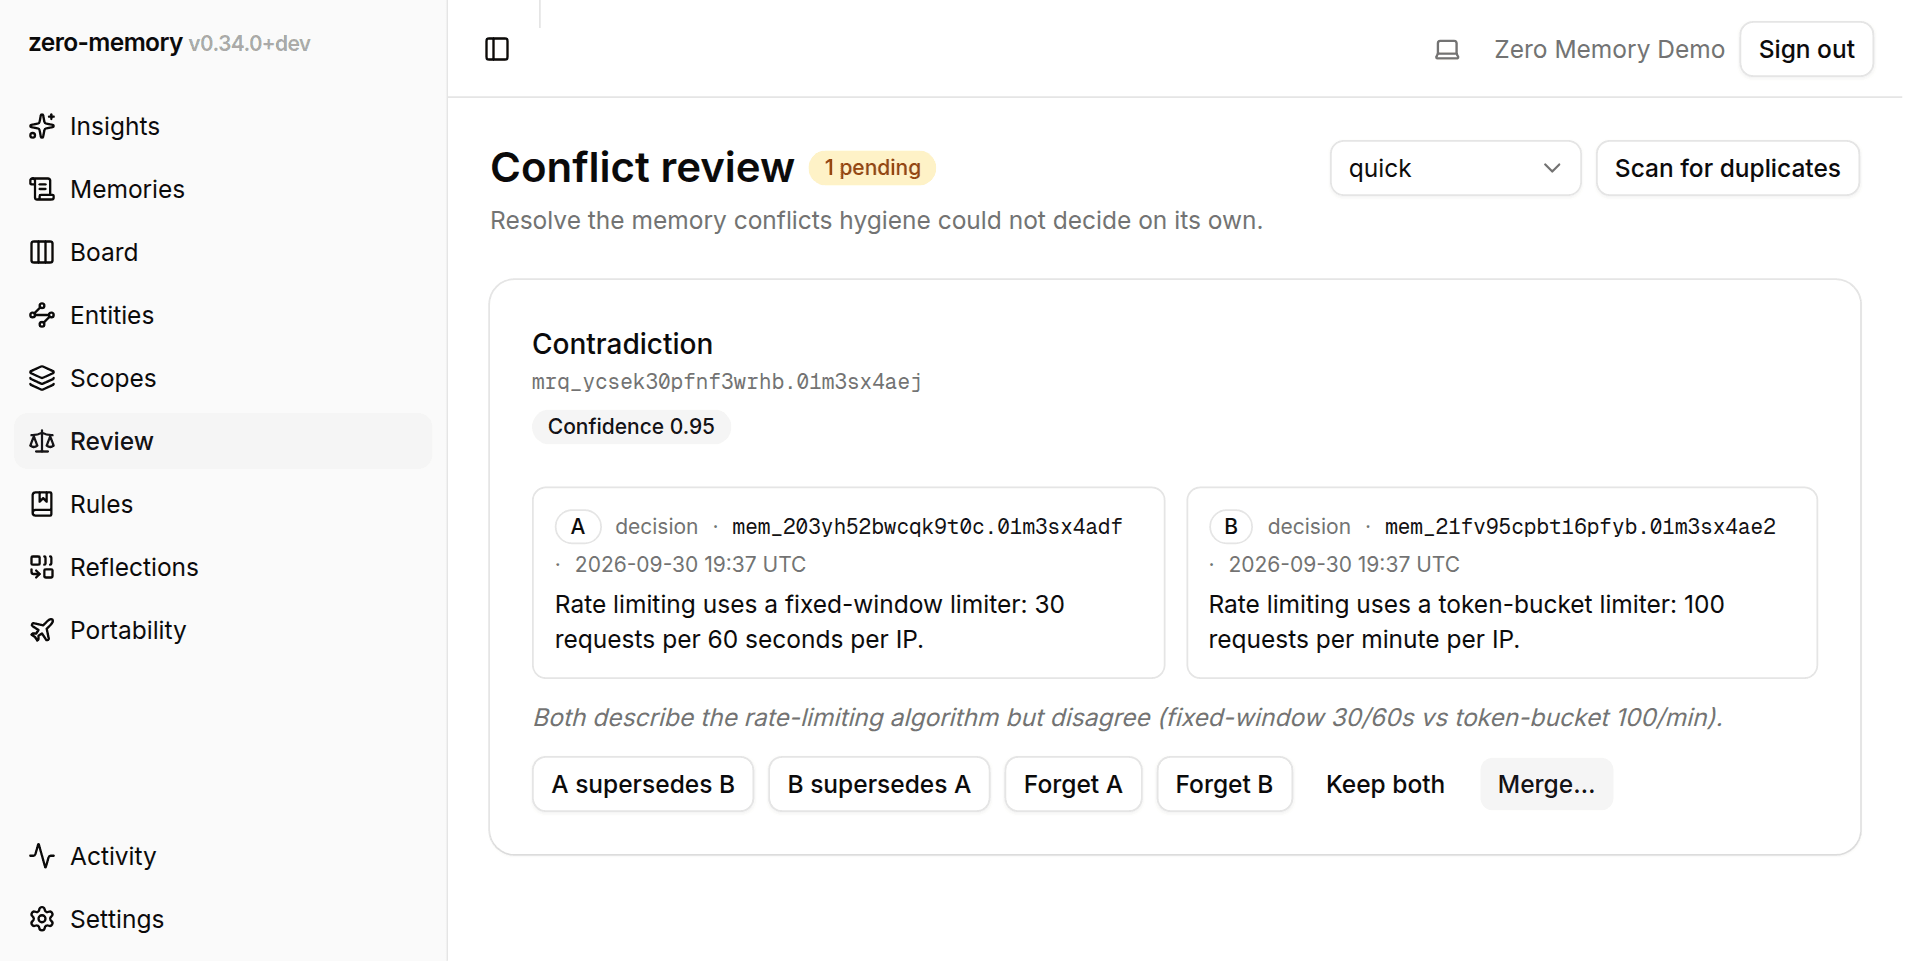Navigate to Entities

click(x=223, y=315)
